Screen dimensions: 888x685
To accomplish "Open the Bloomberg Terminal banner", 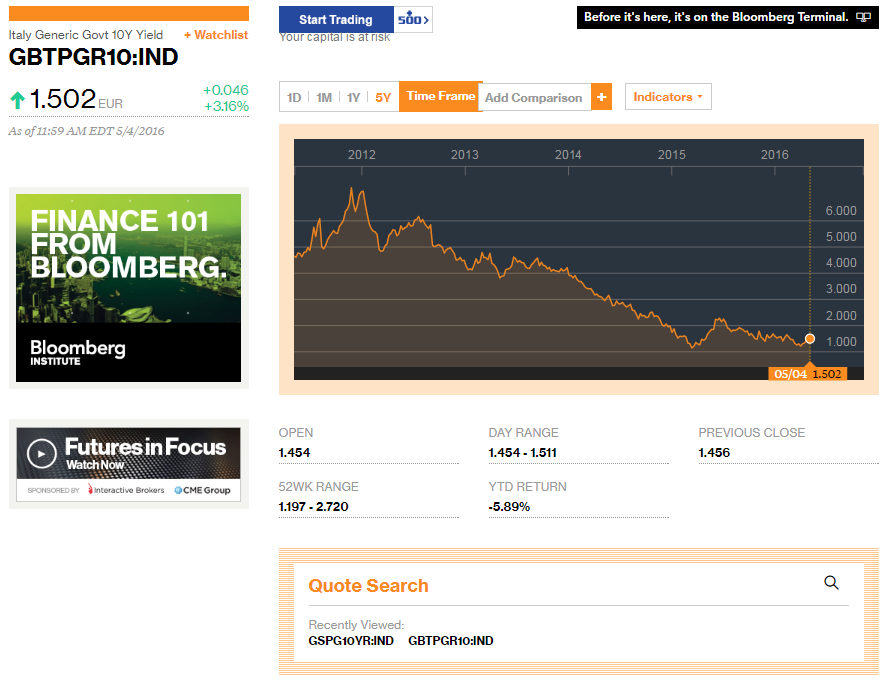I will point(727,17).
